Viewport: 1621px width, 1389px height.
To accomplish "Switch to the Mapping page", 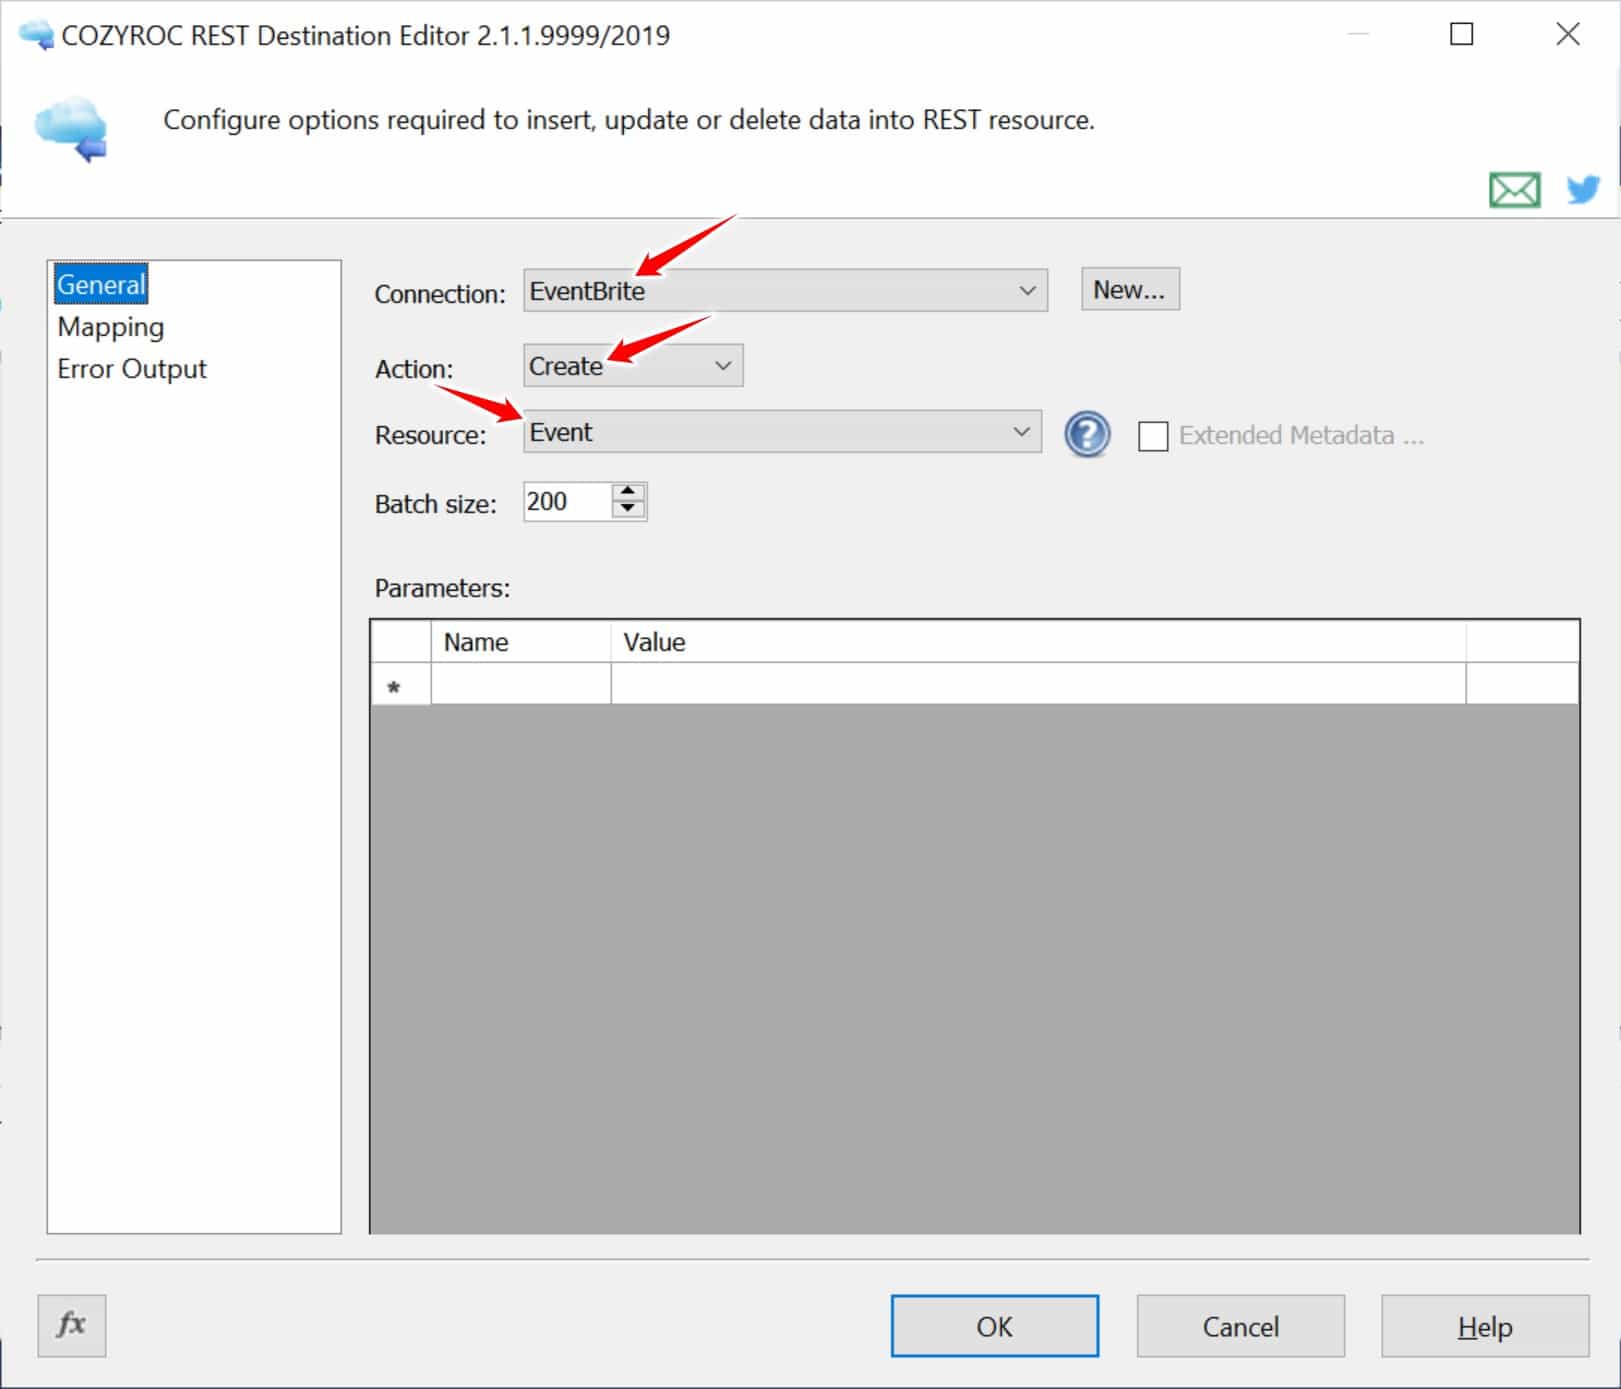I will click(111, 327).
